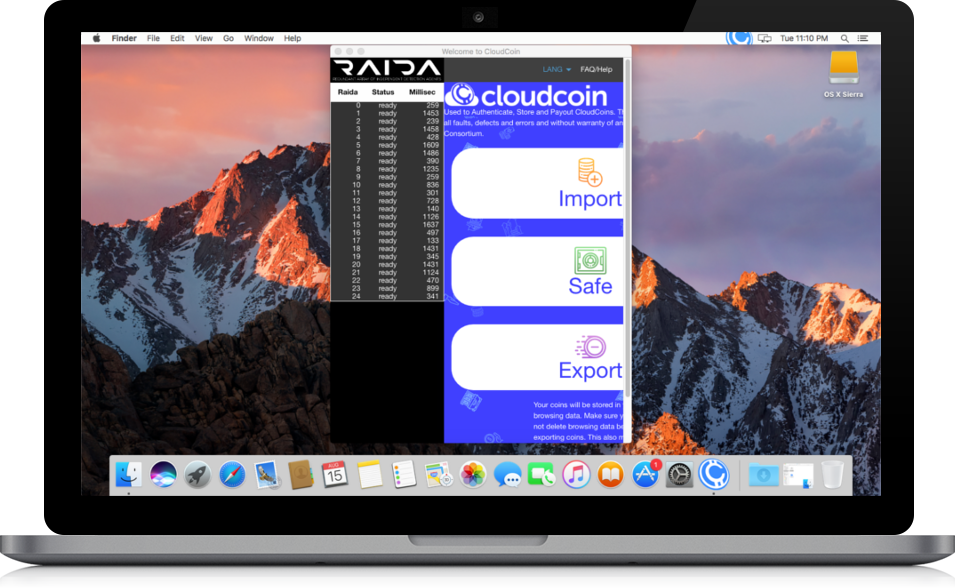Open the Finder menu

click(124, 38)
